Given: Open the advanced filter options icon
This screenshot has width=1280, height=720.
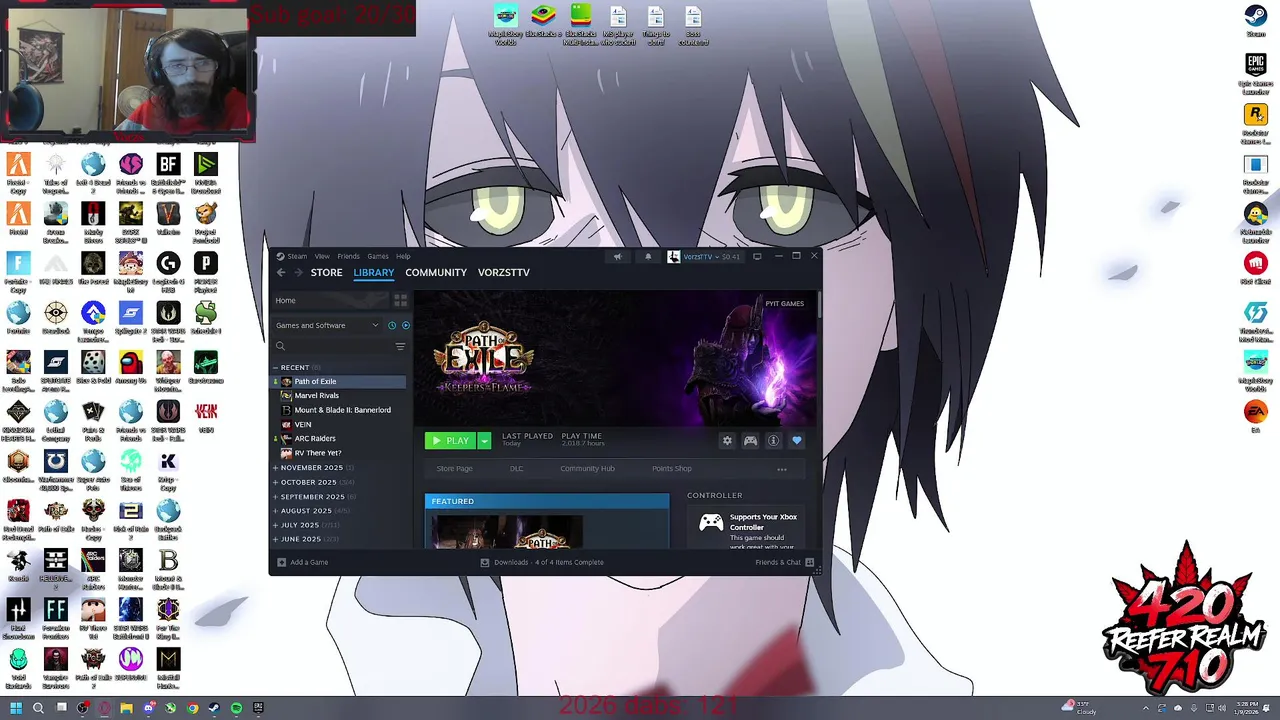Looking at the screenshot, I should [400, 346].
